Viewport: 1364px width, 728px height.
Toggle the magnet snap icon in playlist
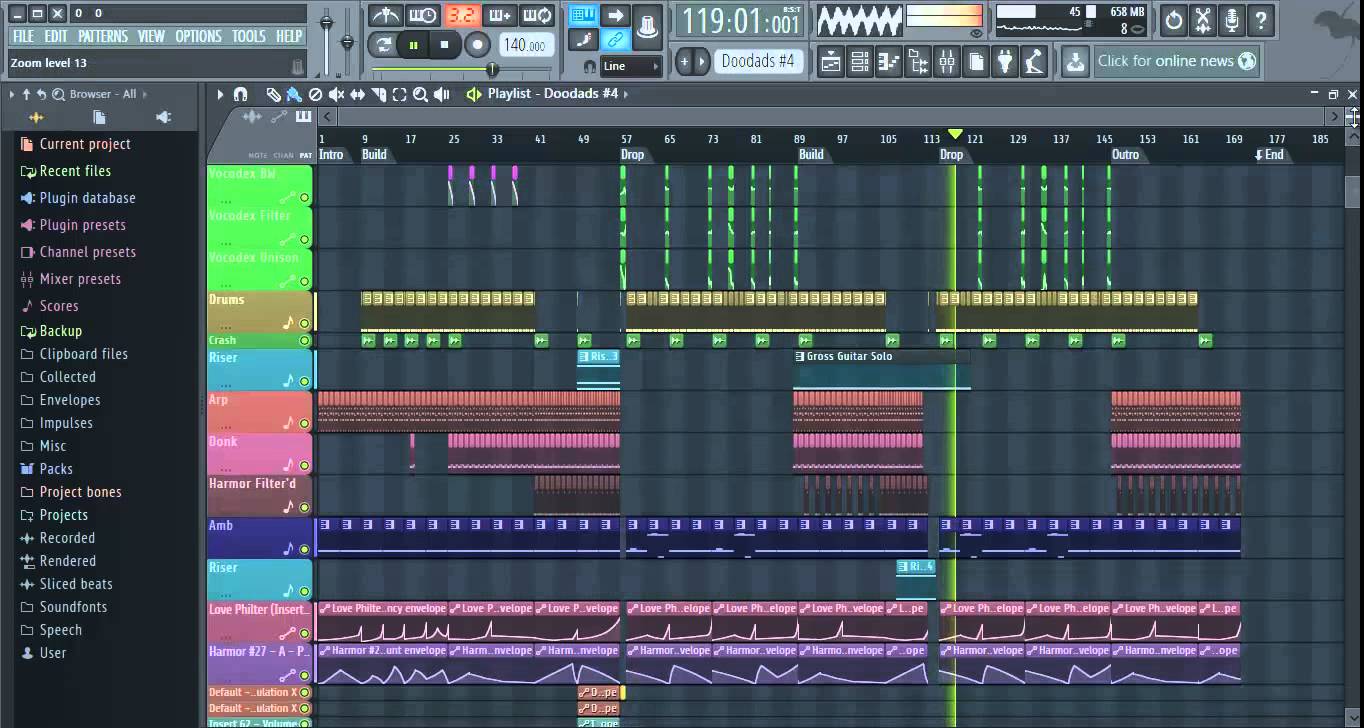tap(240, 94)
